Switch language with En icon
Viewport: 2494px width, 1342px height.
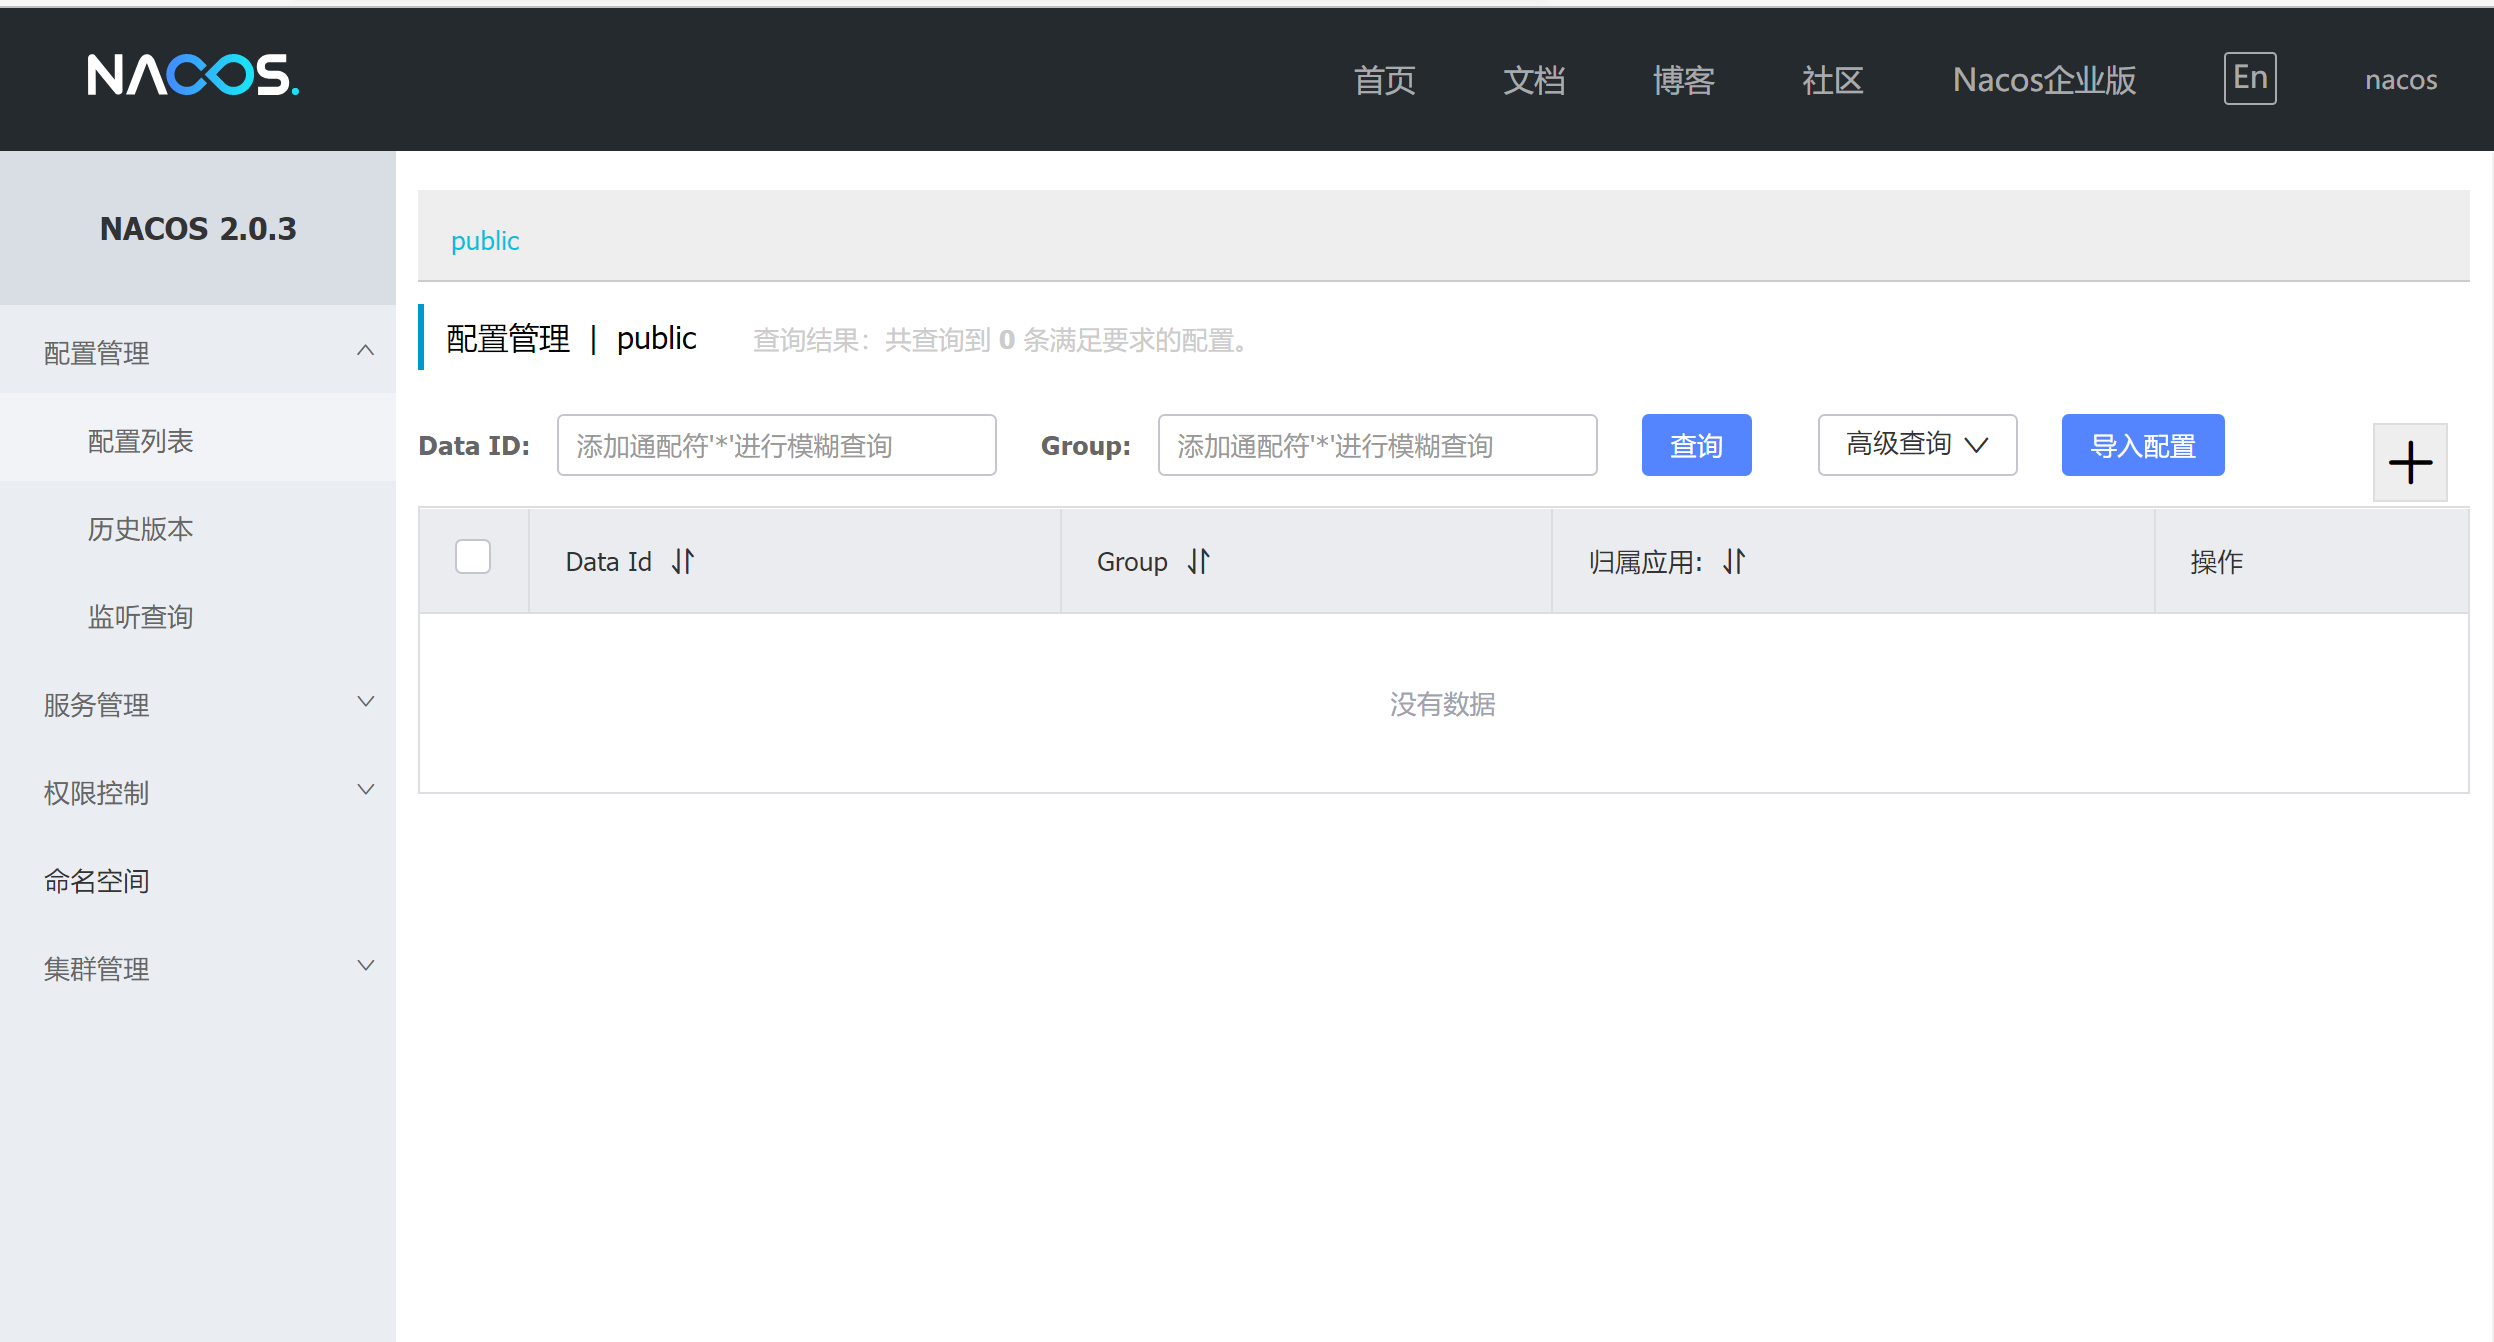coord(2249,78)
